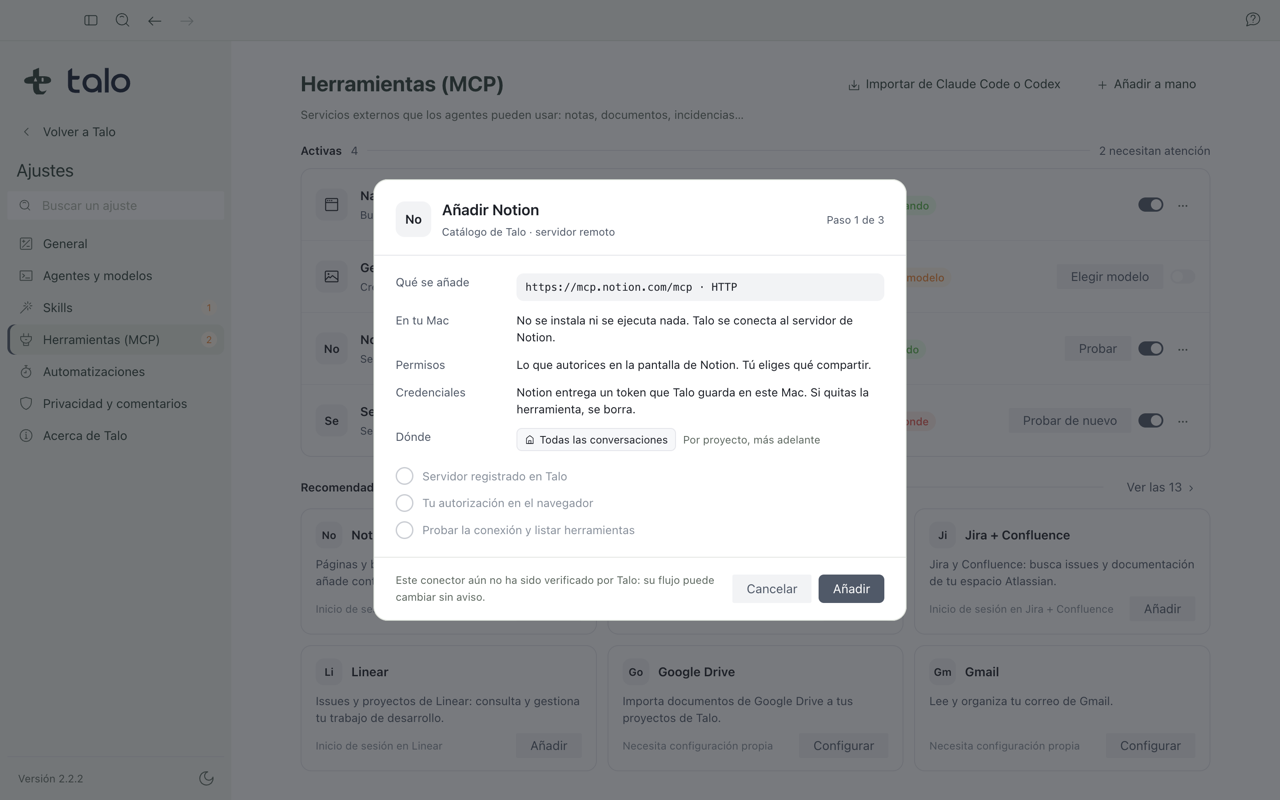
Task: Enable the switch beside Elegir modelo
Action: click(x=1183, y=277)
